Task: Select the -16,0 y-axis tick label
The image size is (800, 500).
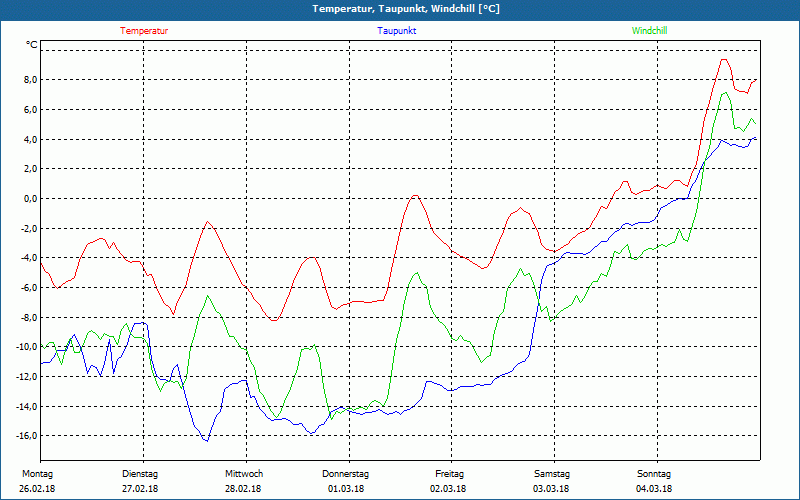Action: (27, 436)
